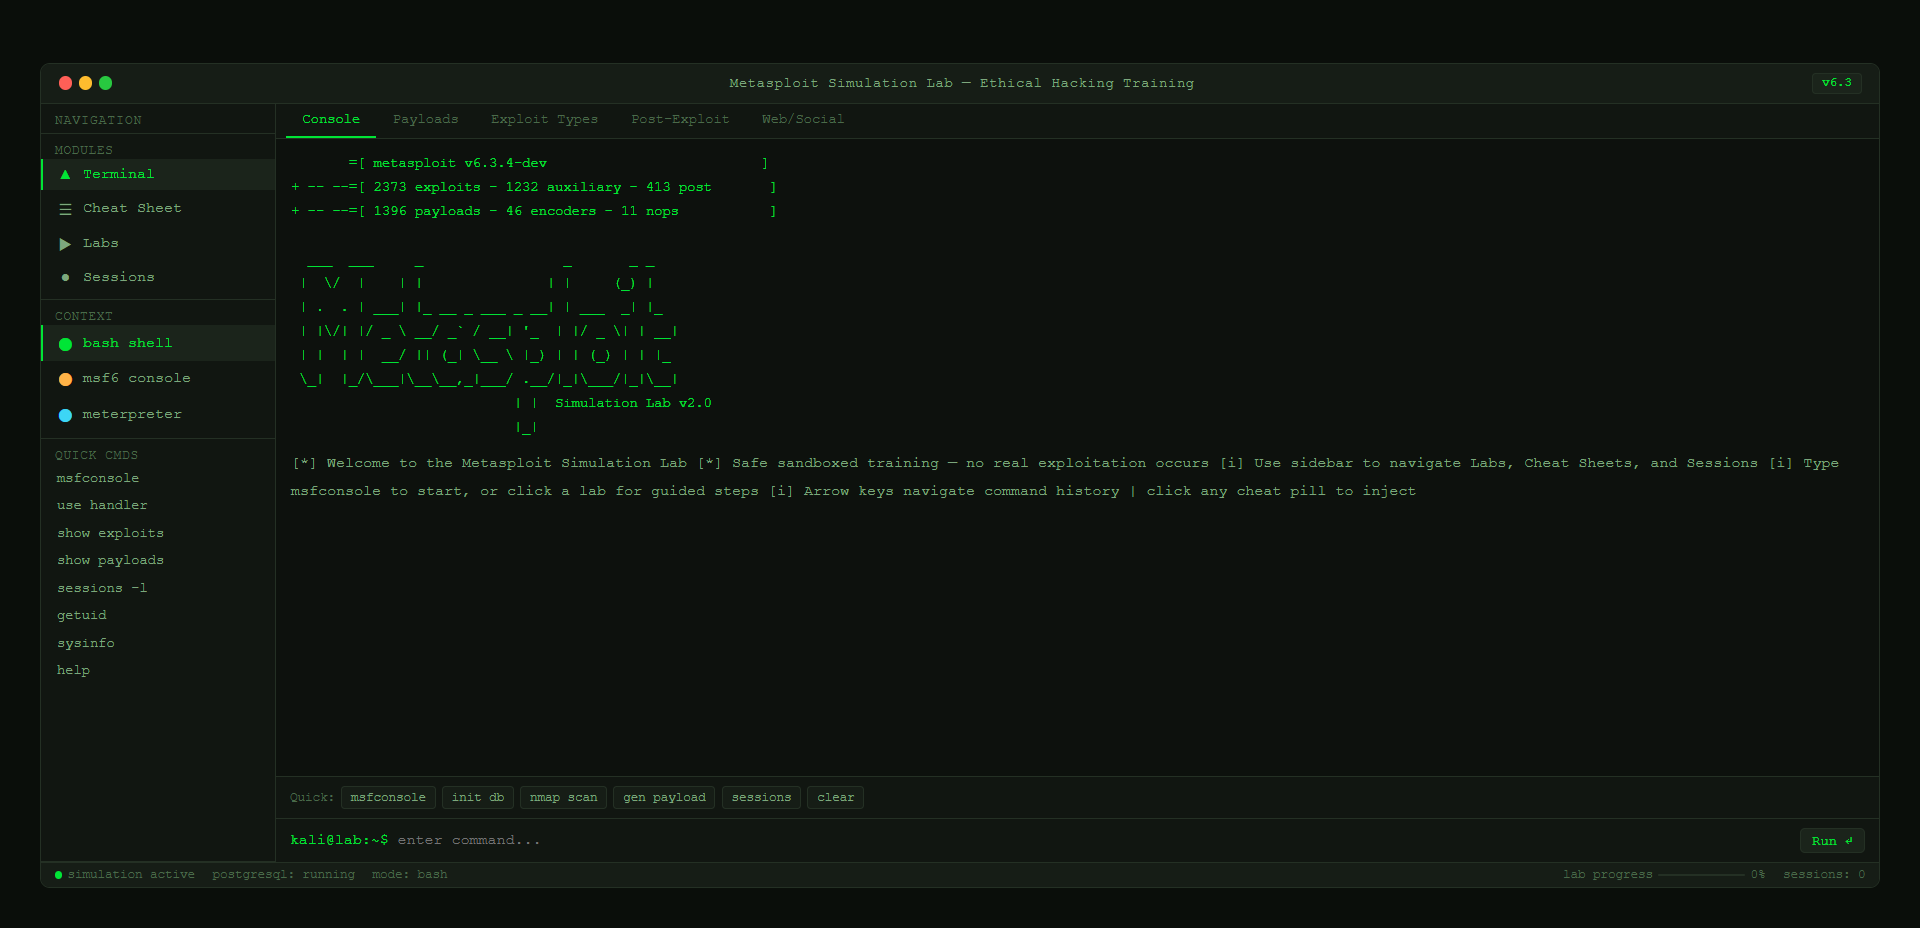Switch context to bash shell
Image resolution: width=1920 pixels, height=928 pixels.
click(x=158, y=343)
